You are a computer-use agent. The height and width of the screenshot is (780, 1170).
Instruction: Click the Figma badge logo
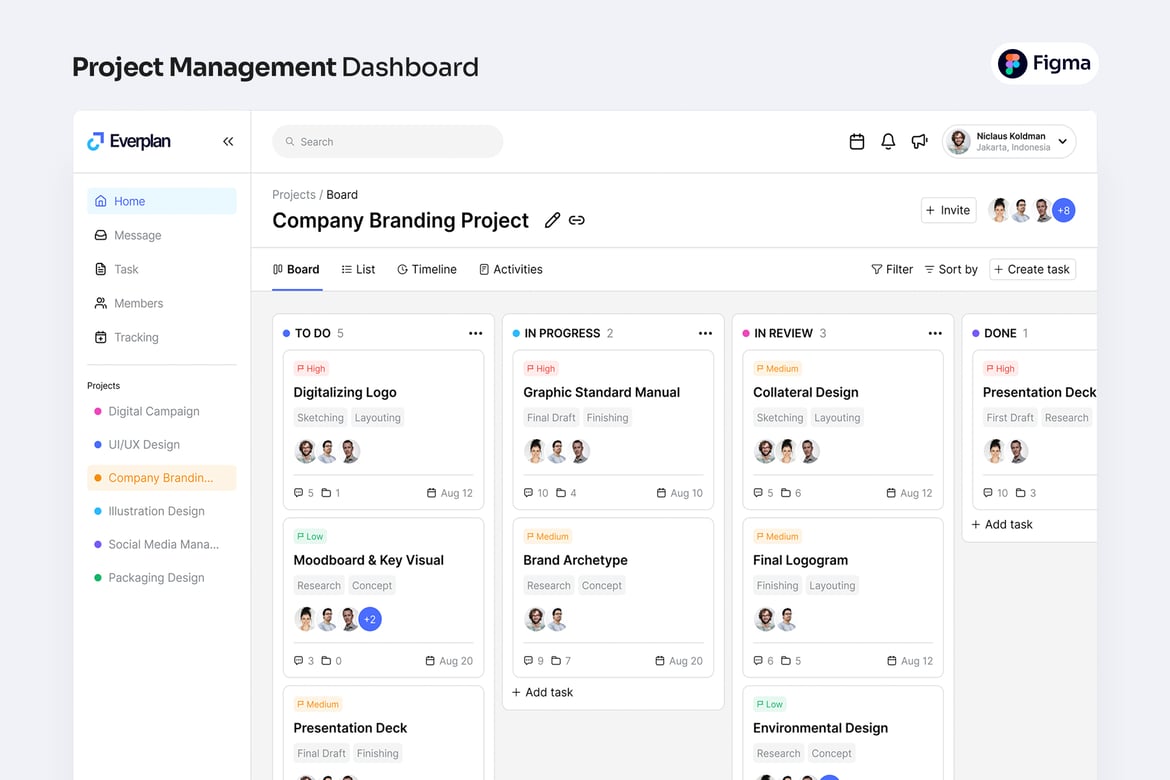1045,63
